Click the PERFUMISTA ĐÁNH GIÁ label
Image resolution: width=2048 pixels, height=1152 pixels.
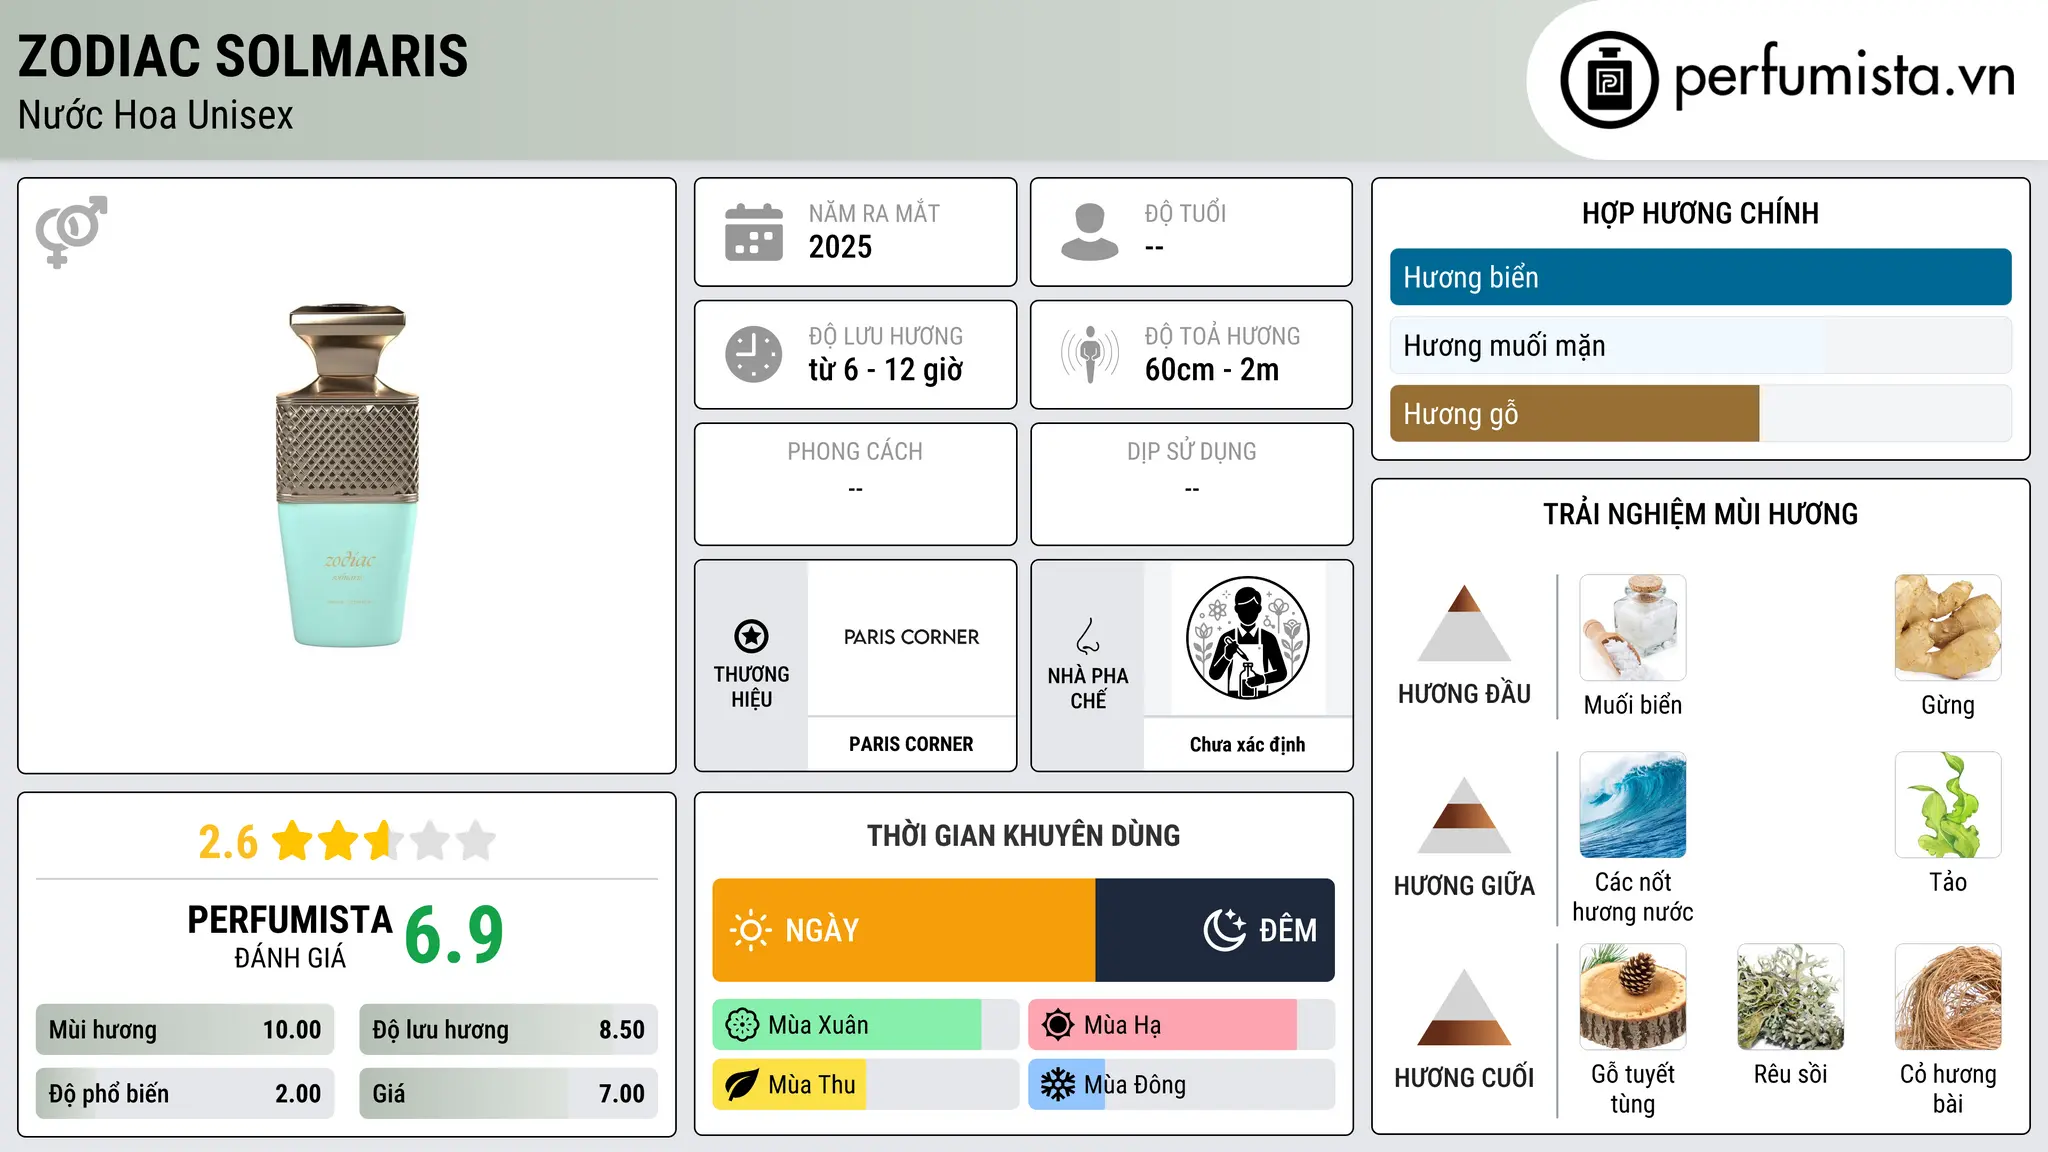tap(290, 936)
